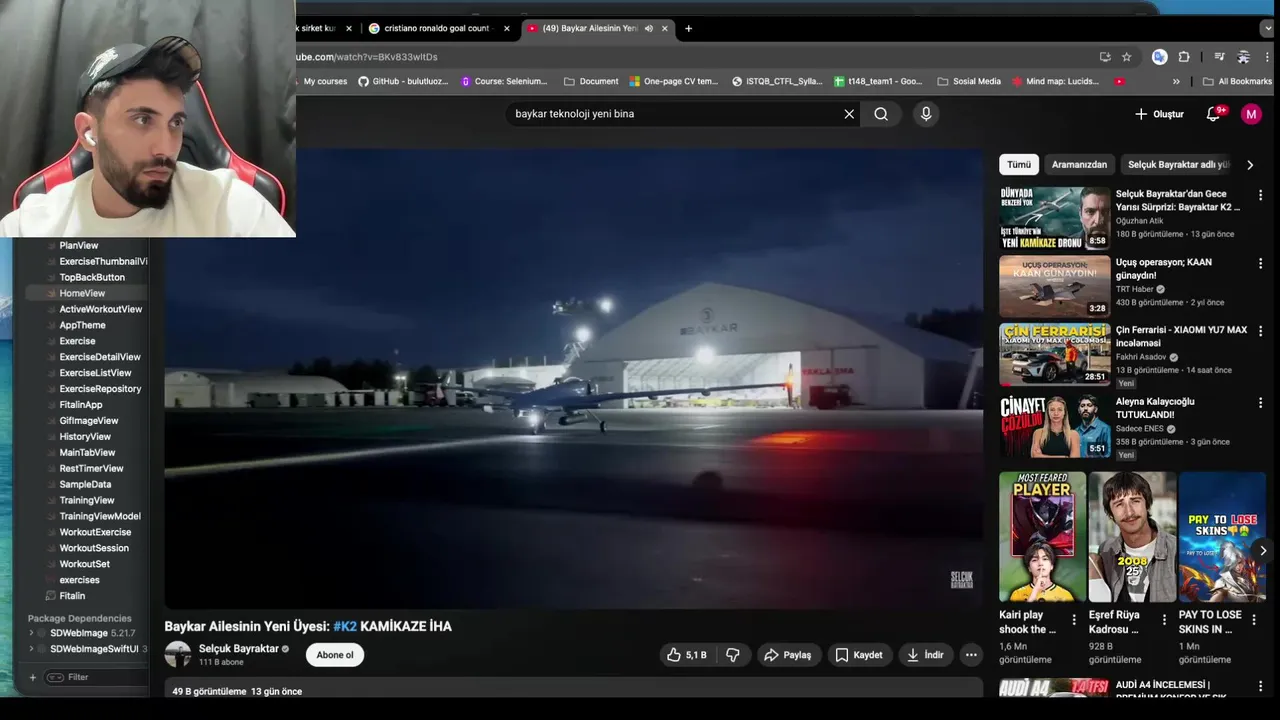The width and height of the screenshot is (1280, 720).
Task: Open All Bookmarks folder
Action: [1237, 81]
